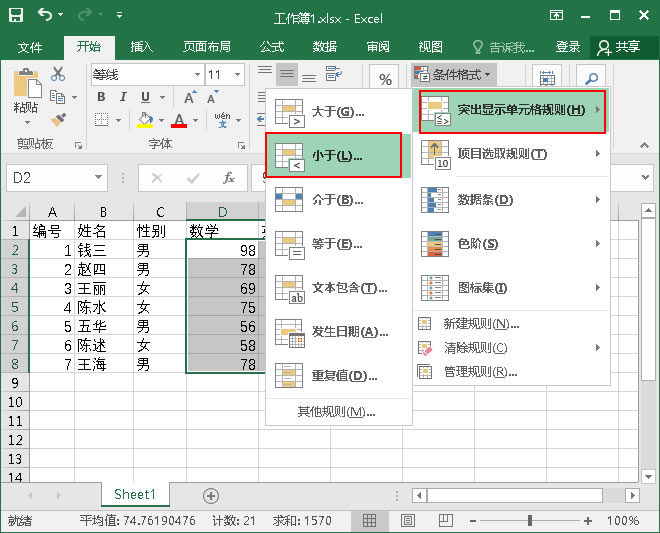Screen dimensions: 660x533
Task: Click the zoom slider handle
Action: point(530,521)
